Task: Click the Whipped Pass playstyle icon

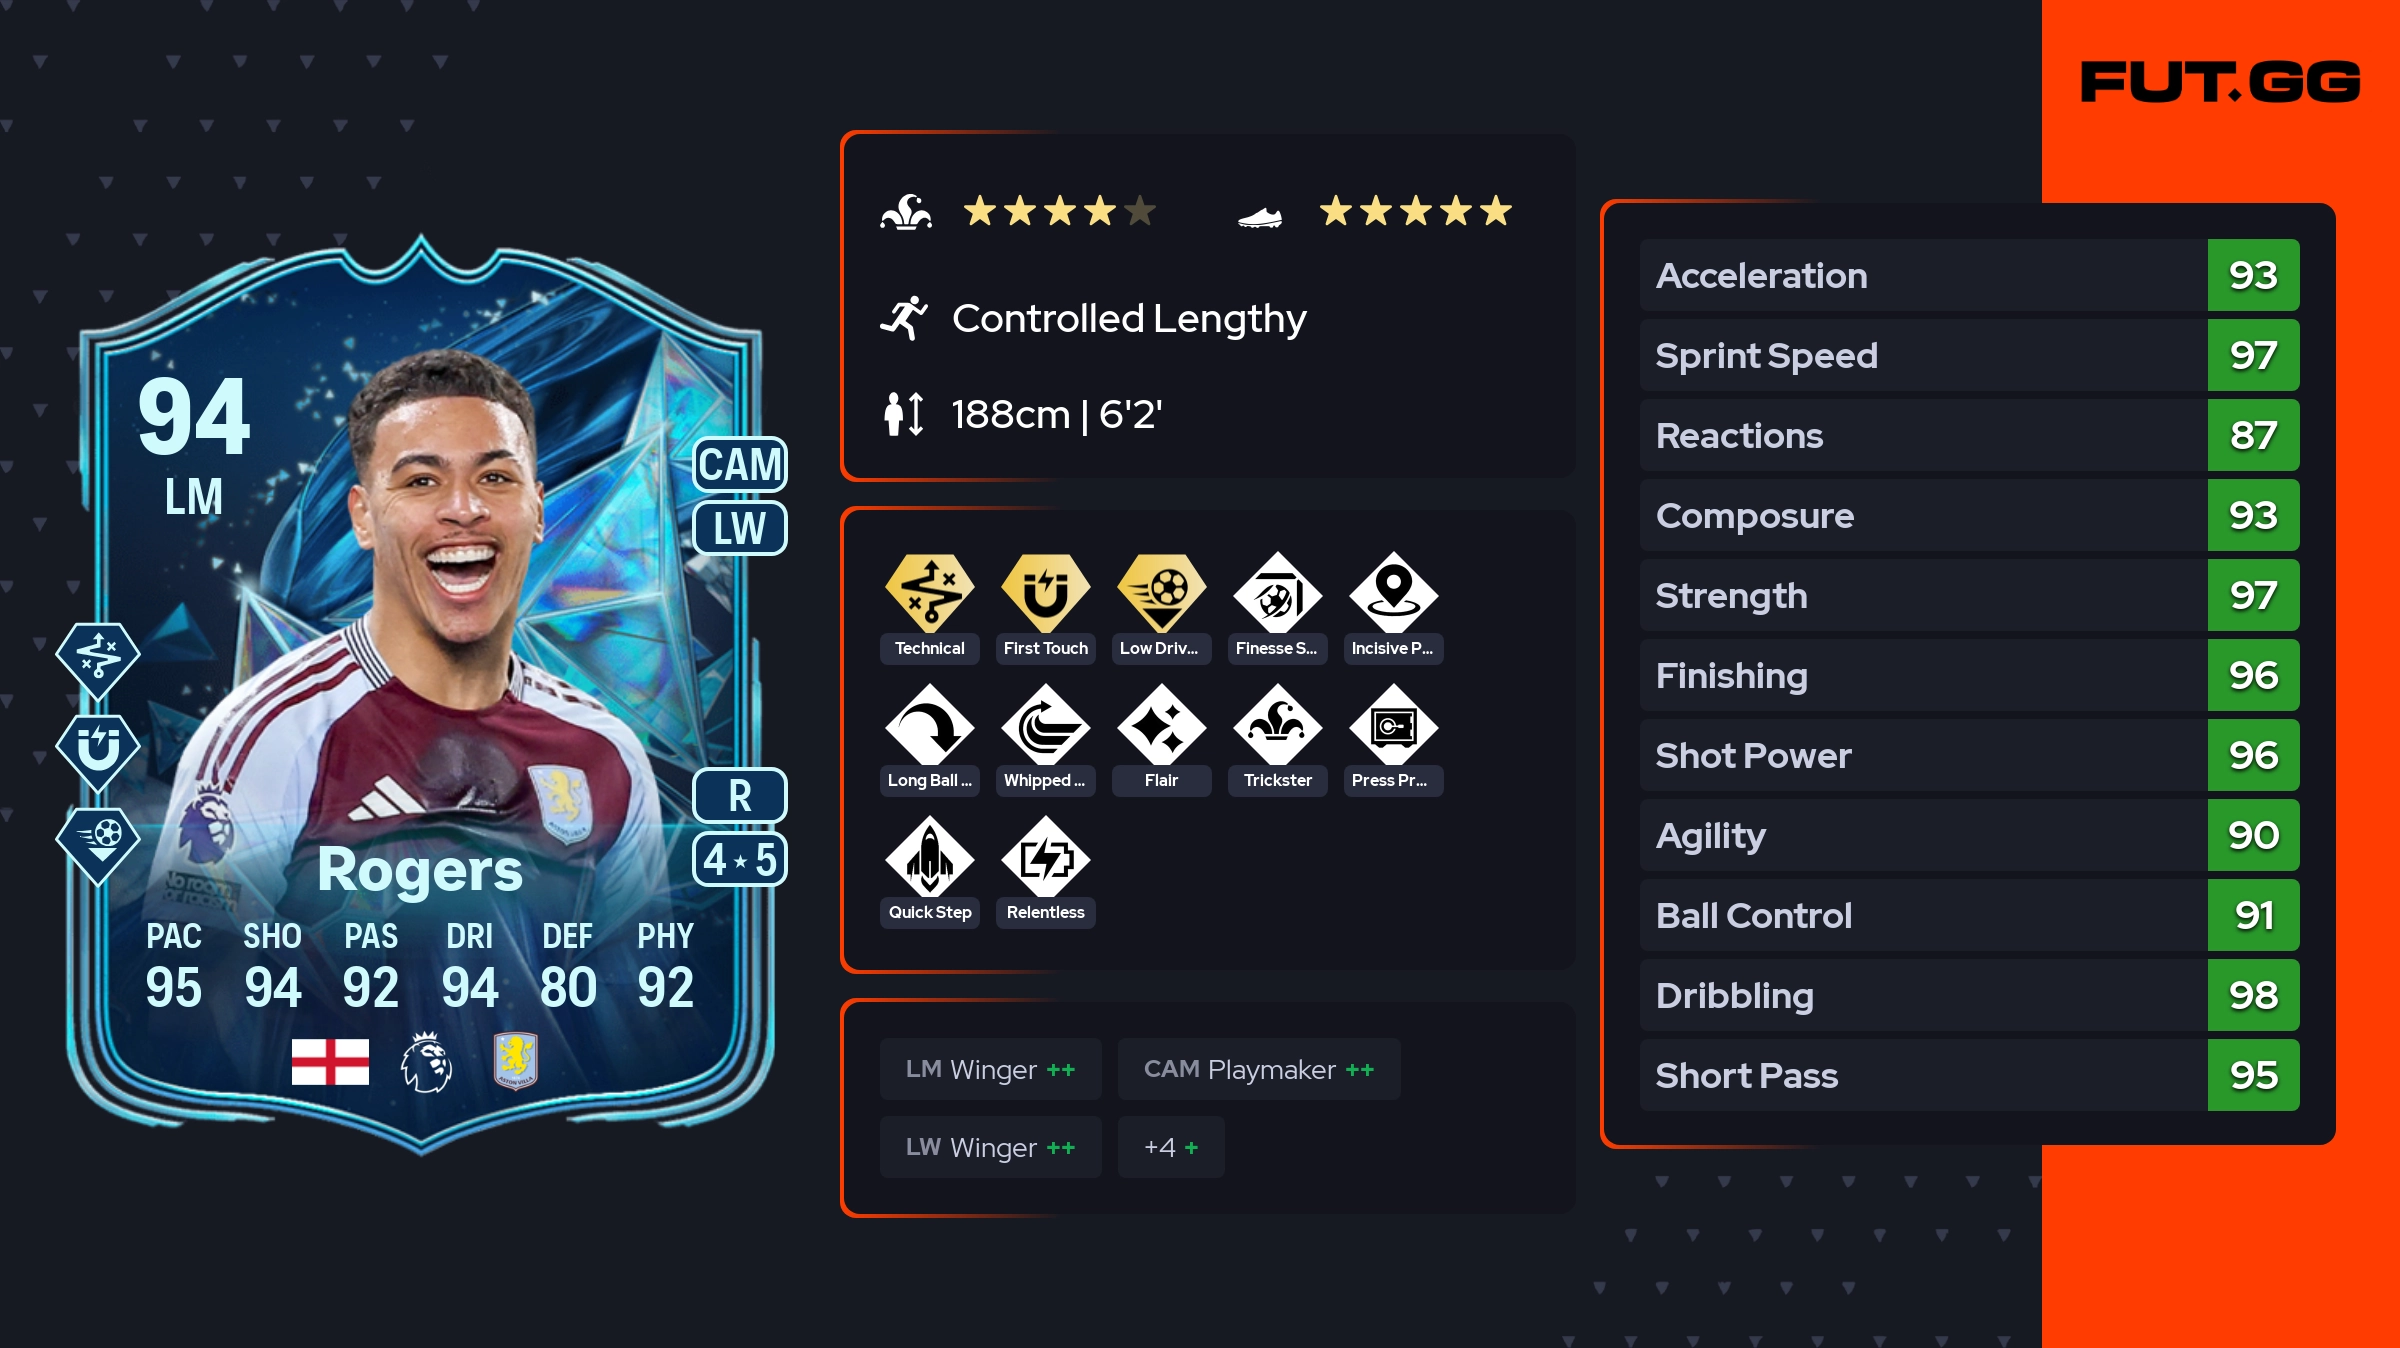Action: click(x=1045, y=726)
